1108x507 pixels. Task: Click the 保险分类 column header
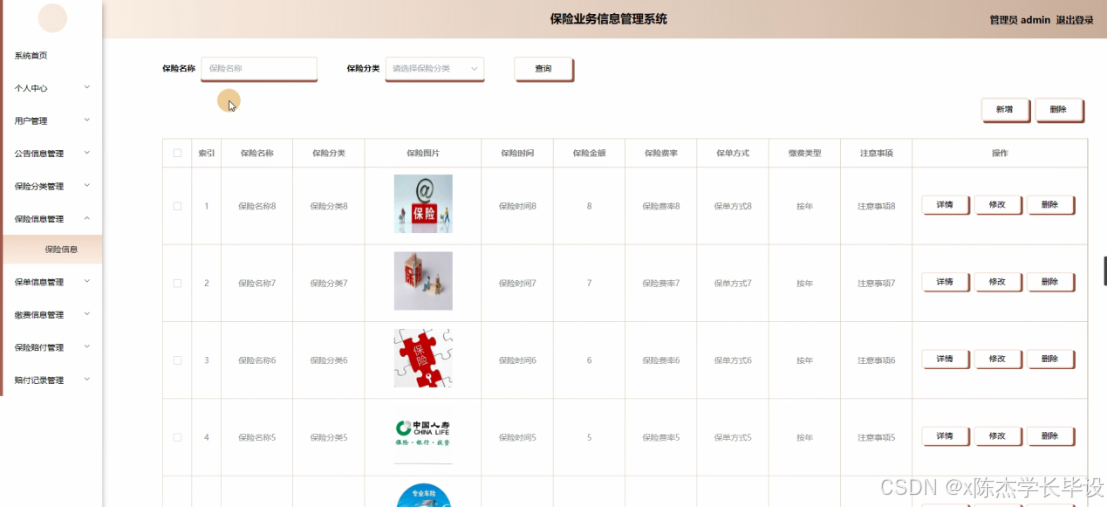tap(329, 153)
